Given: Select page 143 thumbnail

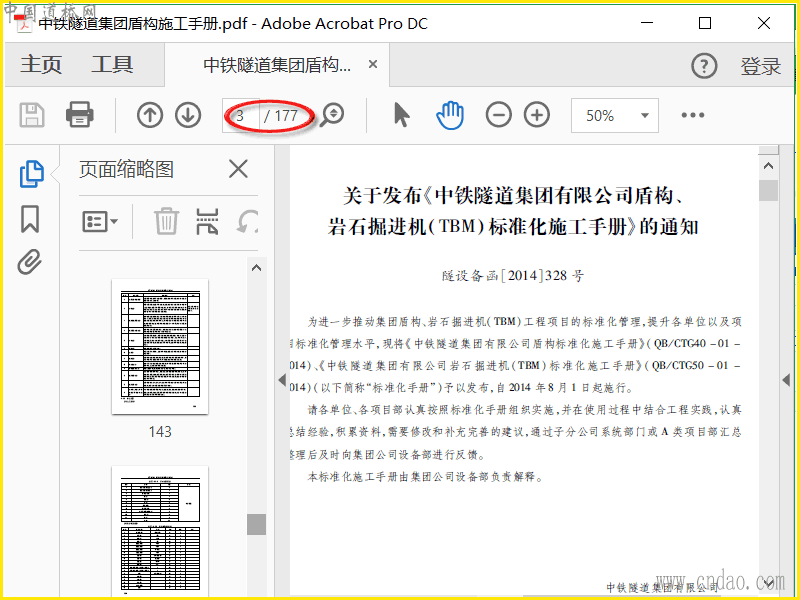Looking at the screenshot, I should 160,346.
